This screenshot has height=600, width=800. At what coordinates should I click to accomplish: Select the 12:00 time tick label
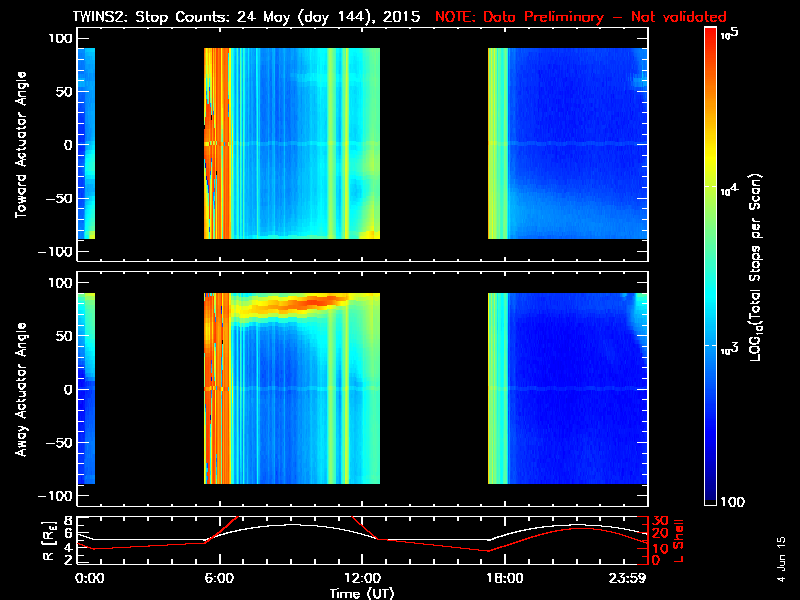(x=362, y=579)
